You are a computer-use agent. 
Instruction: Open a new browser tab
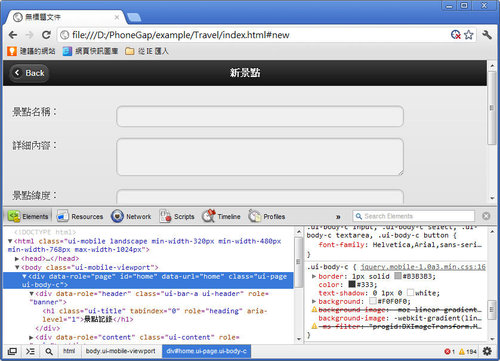pos(134,17)
